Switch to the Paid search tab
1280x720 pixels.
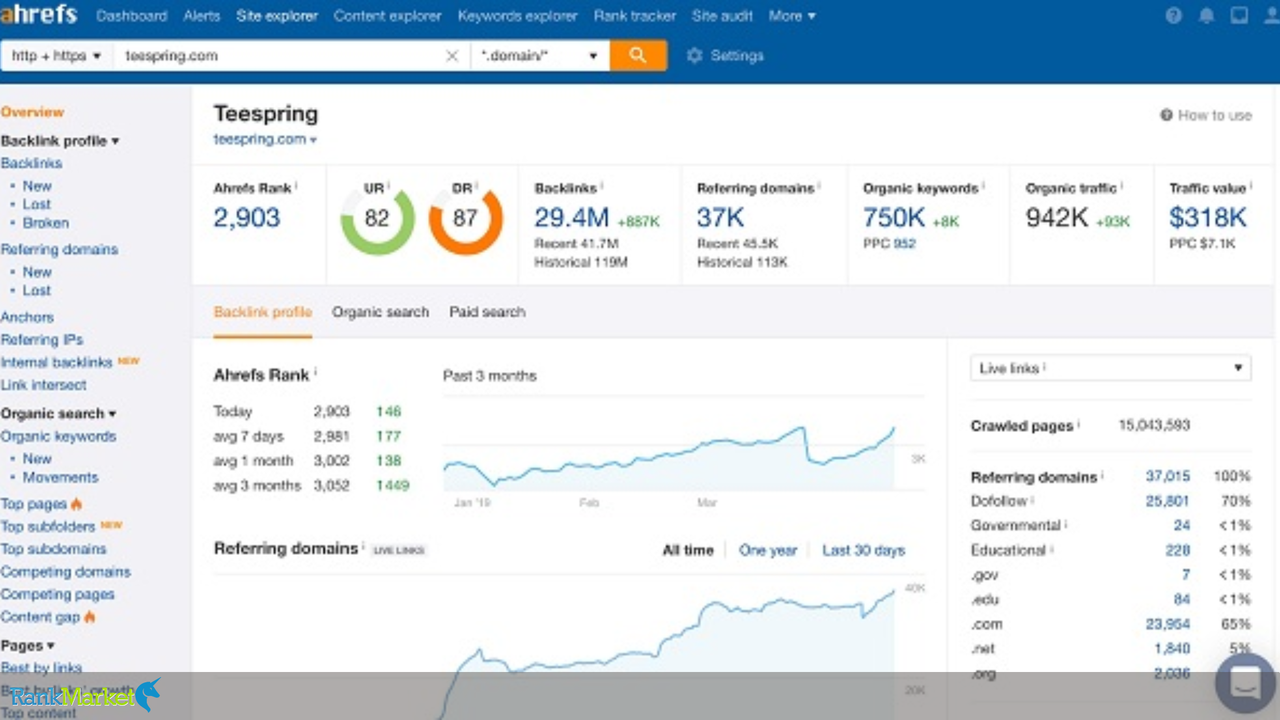[487, 312]
